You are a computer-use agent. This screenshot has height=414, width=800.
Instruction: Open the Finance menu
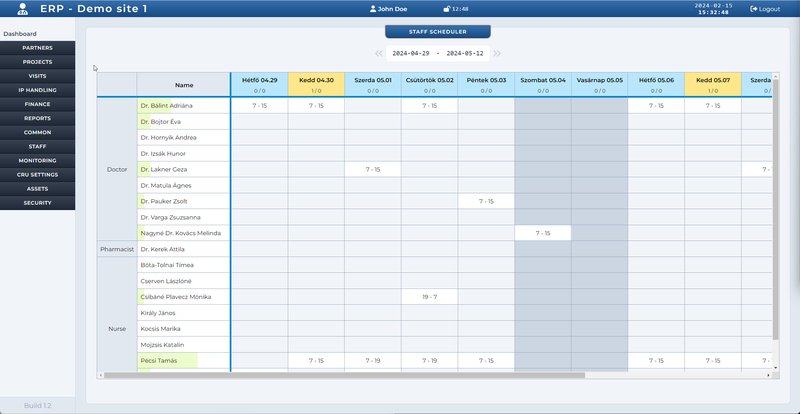37,104
